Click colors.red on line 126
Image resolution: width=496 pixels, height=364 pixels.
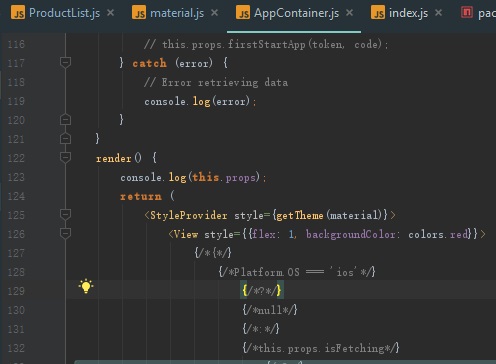pyautogui.click(x=438, y=234)
